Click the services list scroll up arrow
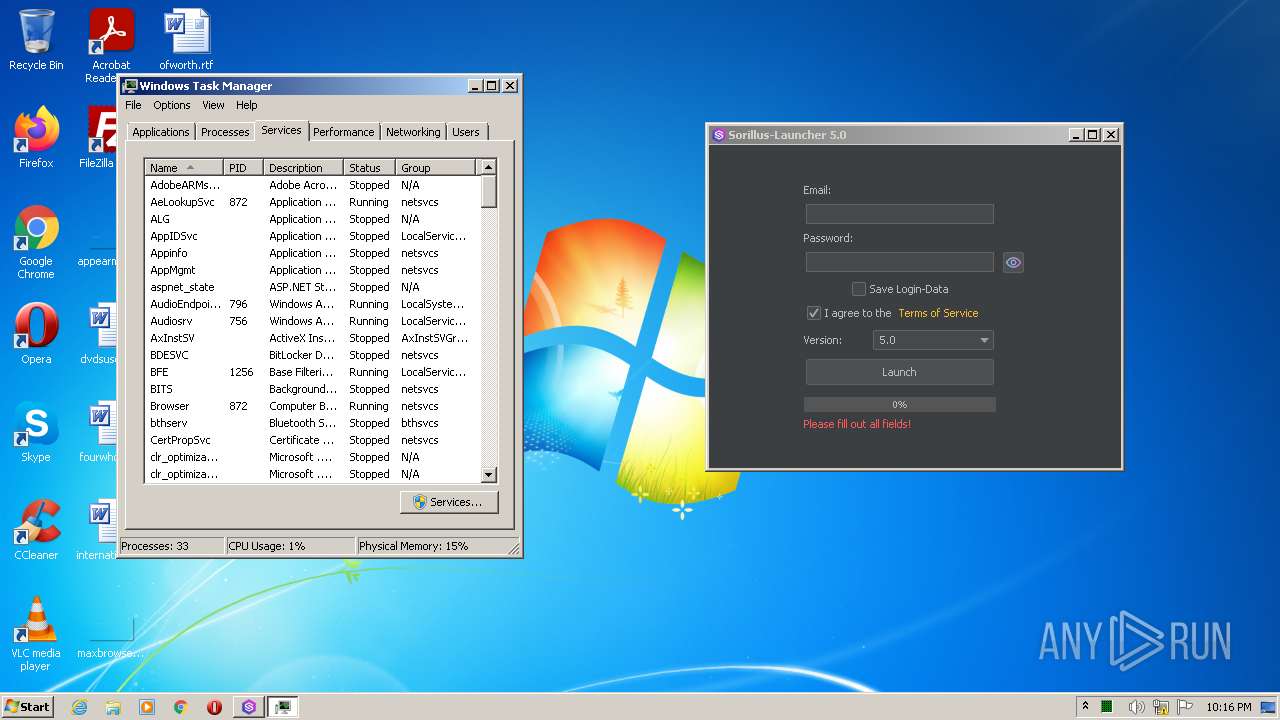This screenshot has width=1280, height=720. (489, 167)
